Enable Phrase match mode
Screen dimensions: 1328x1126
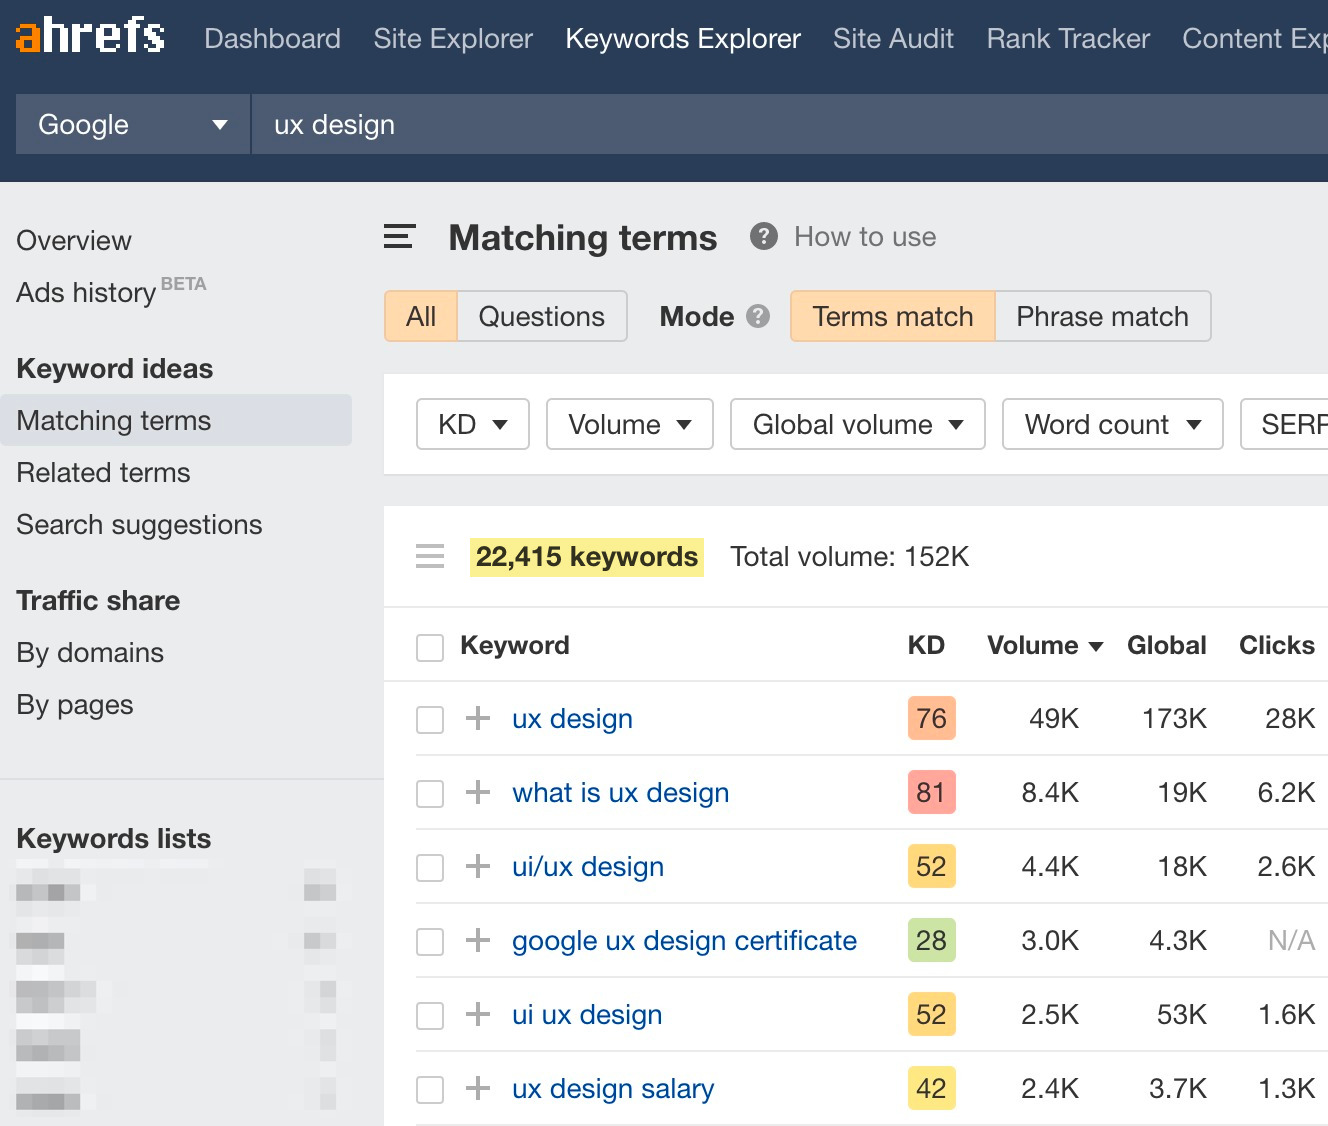click(x=1101, y=316)
